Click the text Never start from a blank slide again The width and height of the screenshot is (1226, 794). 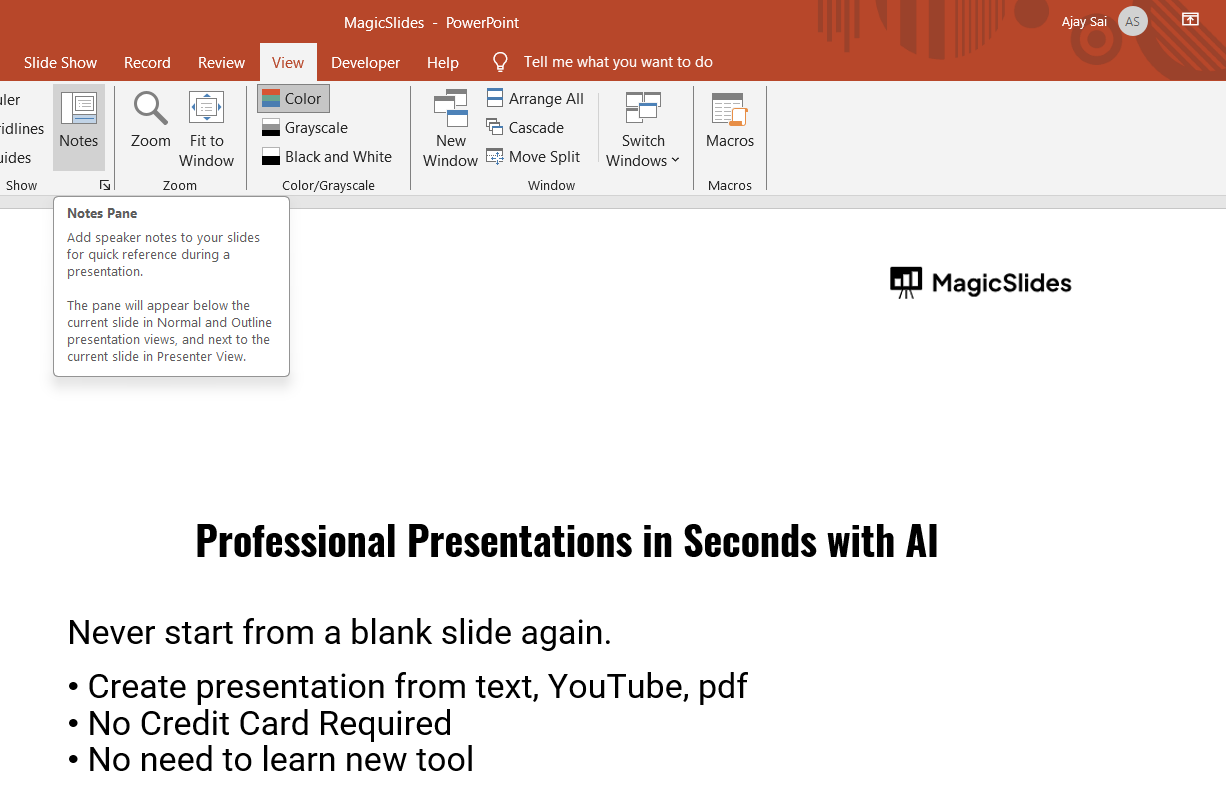[x=340, y=633]
